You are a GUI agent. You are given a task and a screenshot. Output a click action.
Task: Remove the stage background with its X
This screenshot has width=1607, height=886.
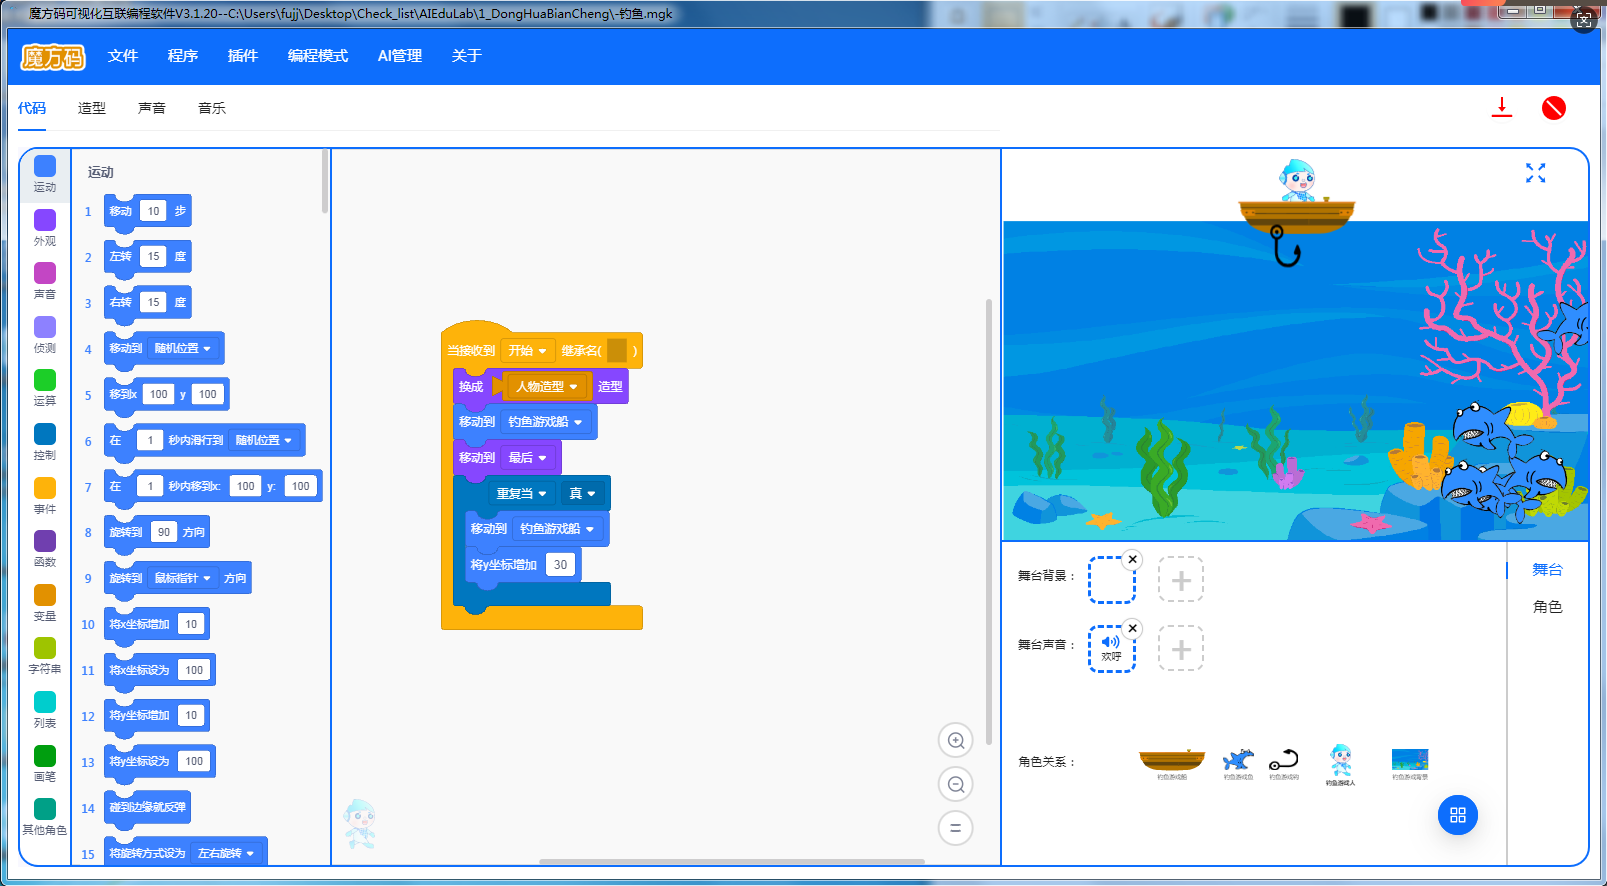(1132, 560)
